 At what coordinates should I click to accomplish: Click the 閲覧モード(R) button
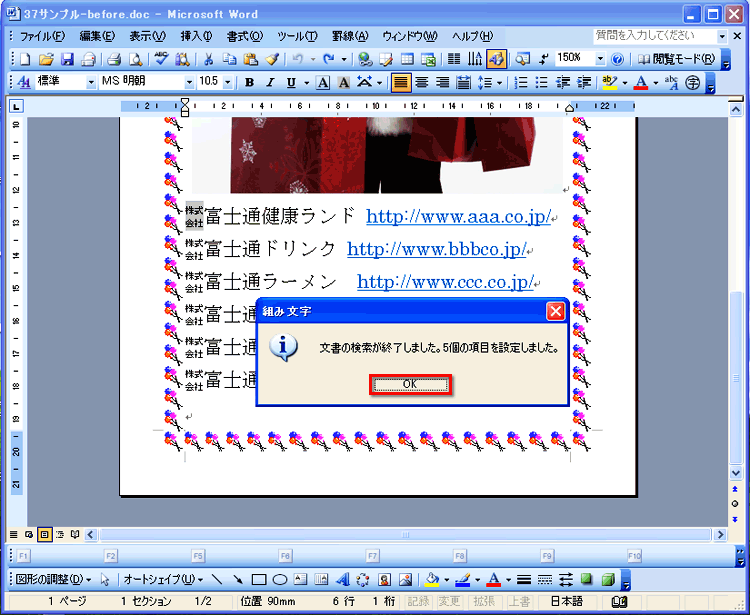click(676, 59)
